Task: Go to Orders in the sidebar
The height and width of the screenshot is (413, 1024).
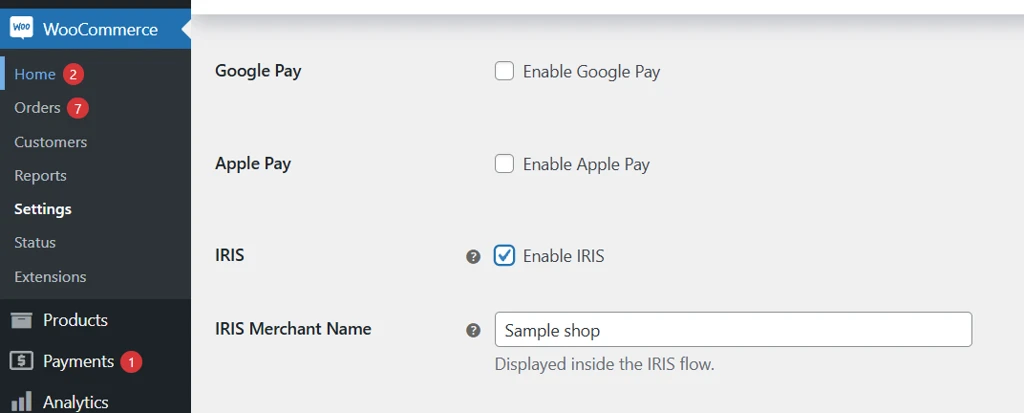Action: click(37, 108)
